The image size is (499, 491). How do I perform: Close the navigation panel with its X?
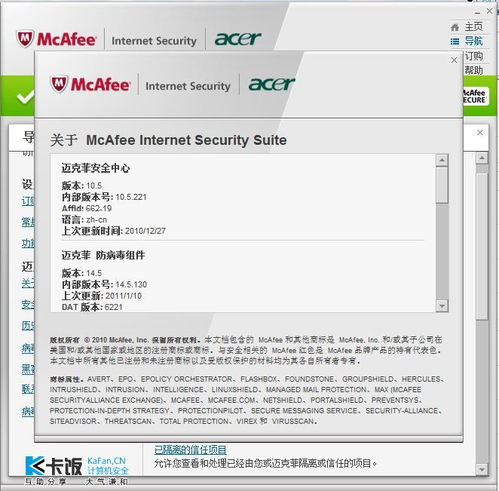[x=480, y=132]
